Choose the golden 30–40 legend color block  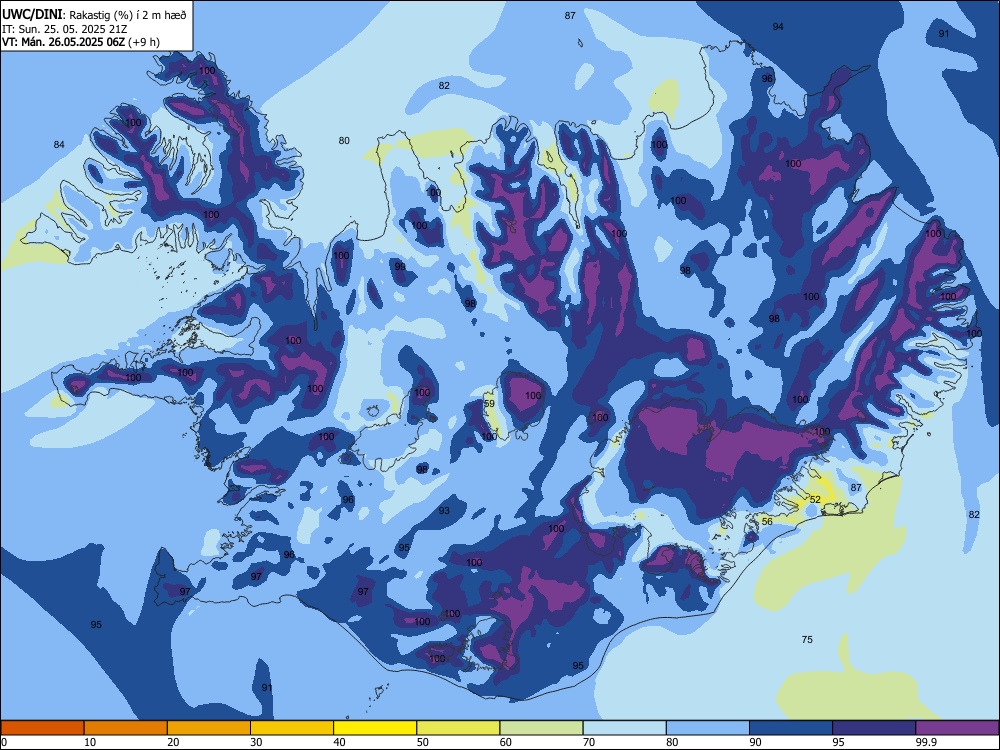(x=292, y=728)
